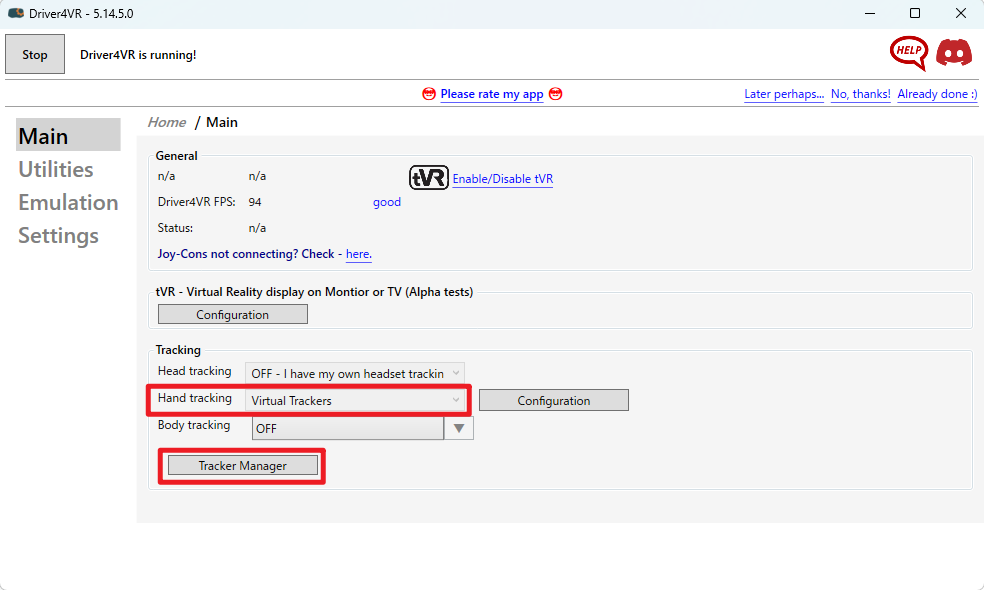Image resolution: width=984 pixels, height=590 pixels.
Task: Open Hand tracking Virtual Trackers dropdown
Action: coord(355,400)
